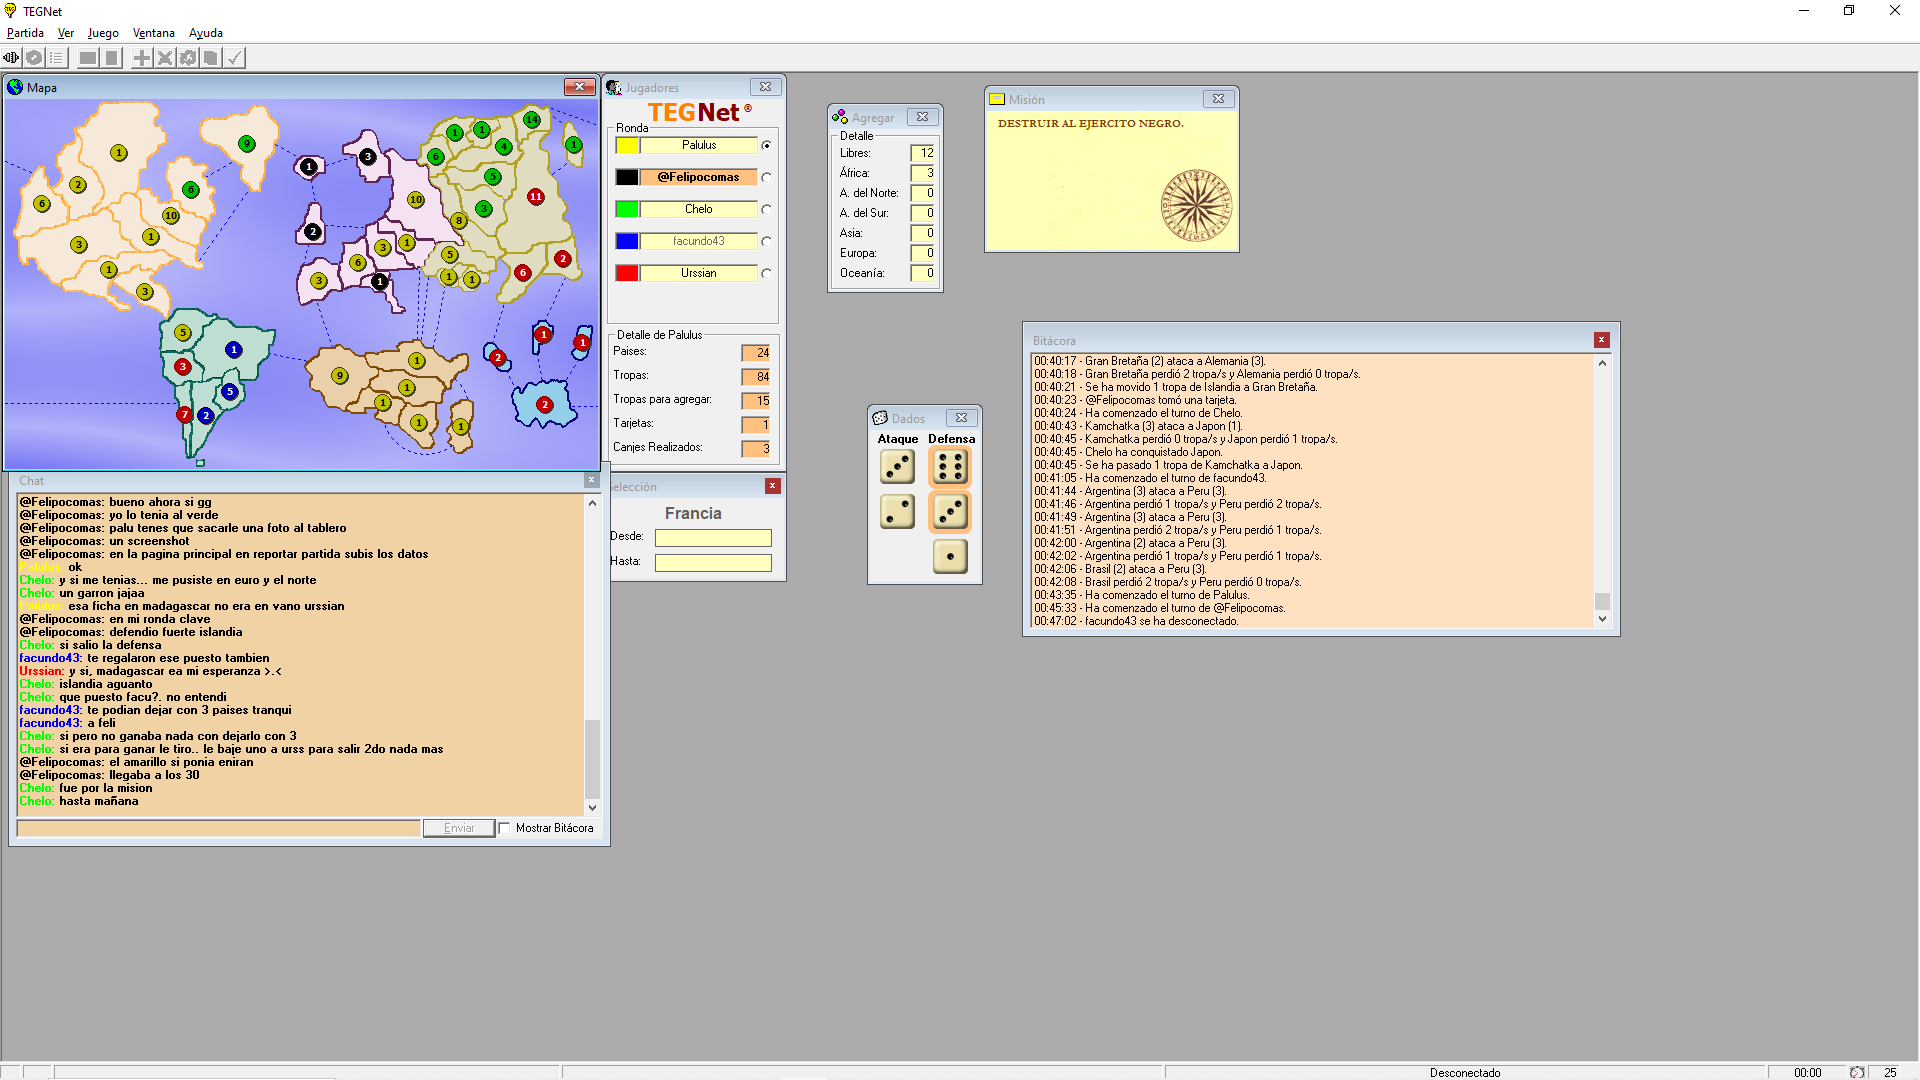Click the Urssian player name button
The width and height of the screenshot is (1920, 1080).
698,273
